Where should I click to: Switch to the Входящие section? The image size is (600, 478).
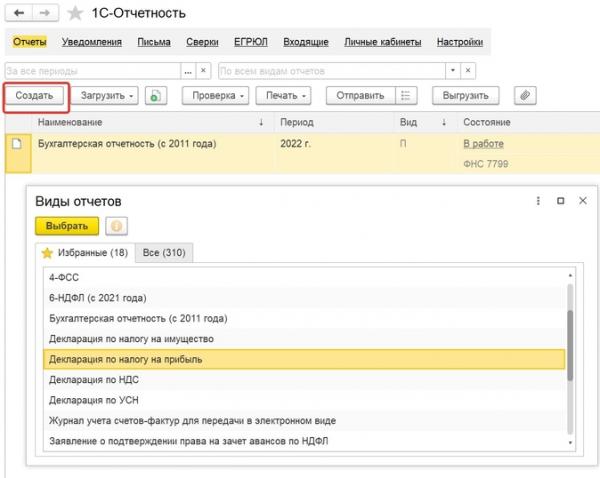point(306,42)
